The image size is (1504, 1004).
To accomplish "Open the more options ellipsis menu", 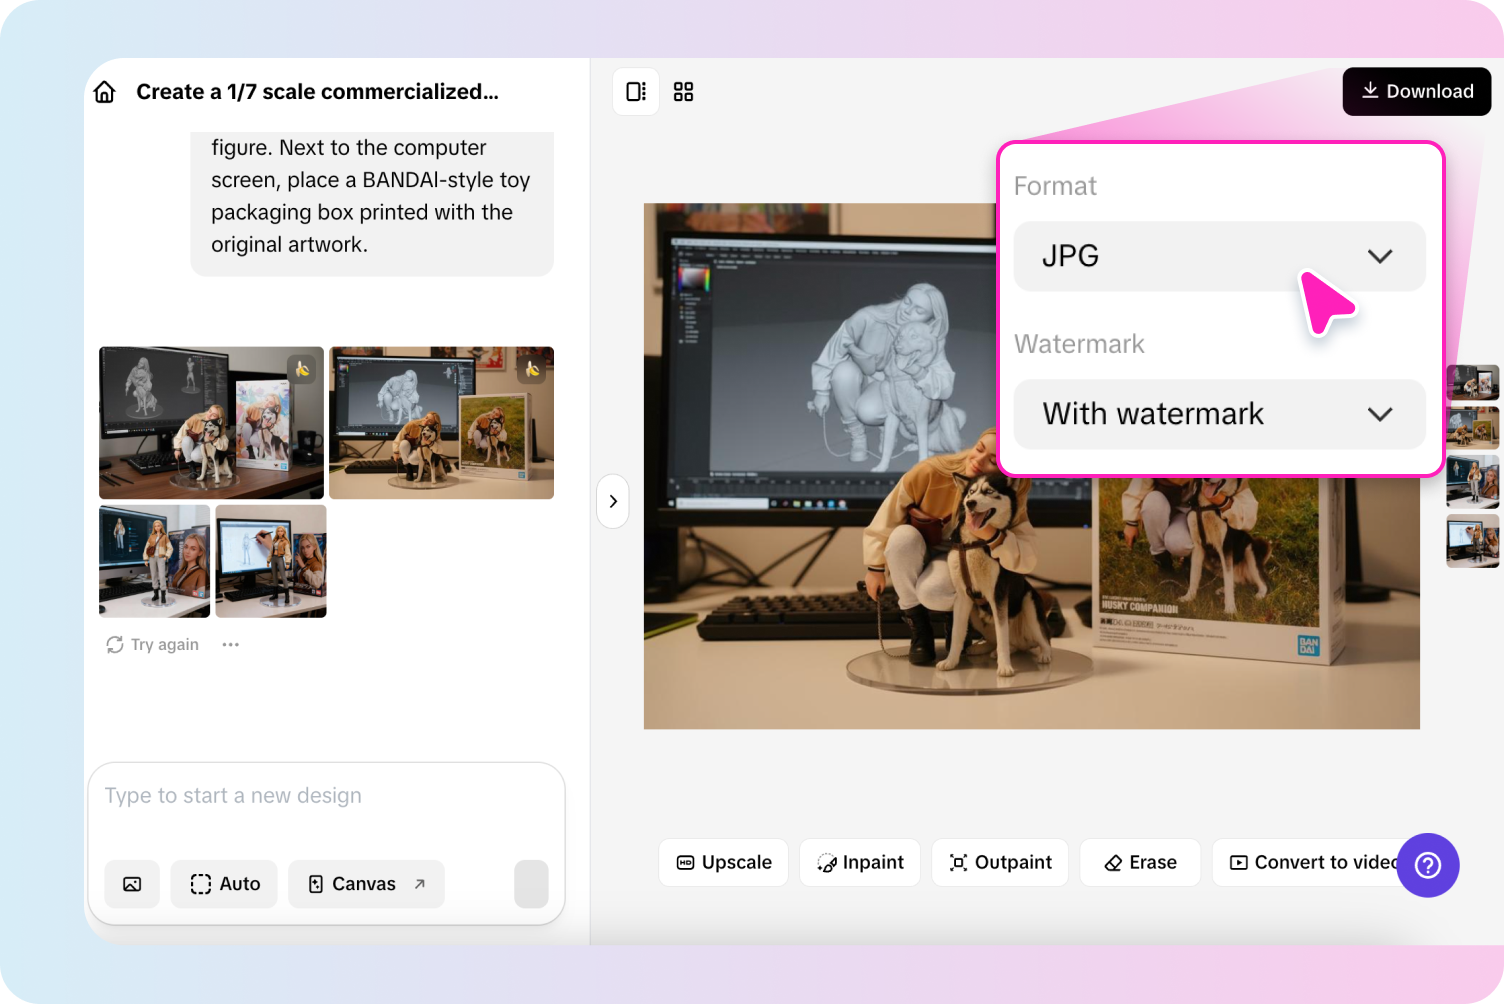I will [231, 645].
